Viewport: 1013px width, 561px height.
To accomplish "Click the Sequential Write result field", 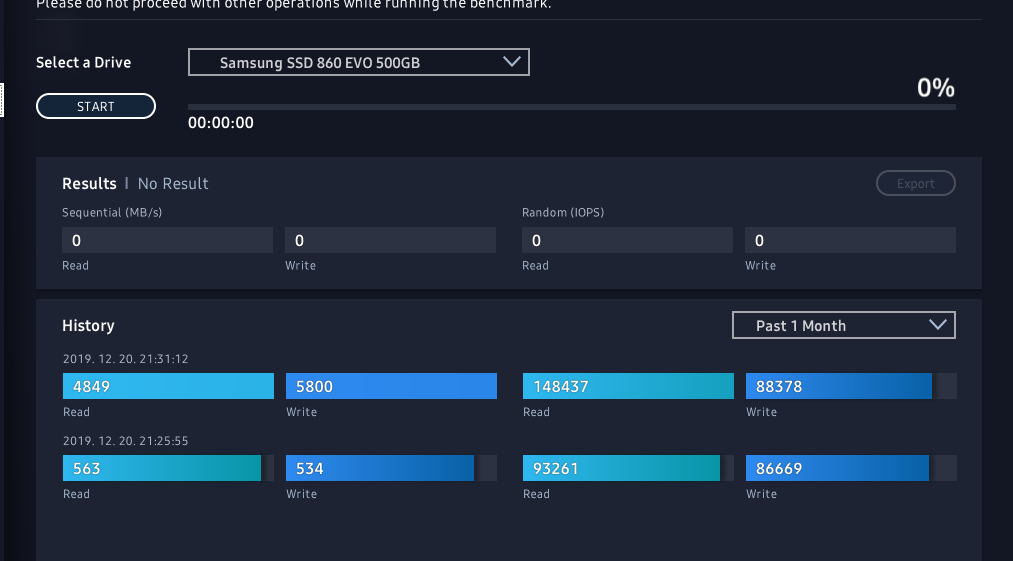I will coord(390,240).
